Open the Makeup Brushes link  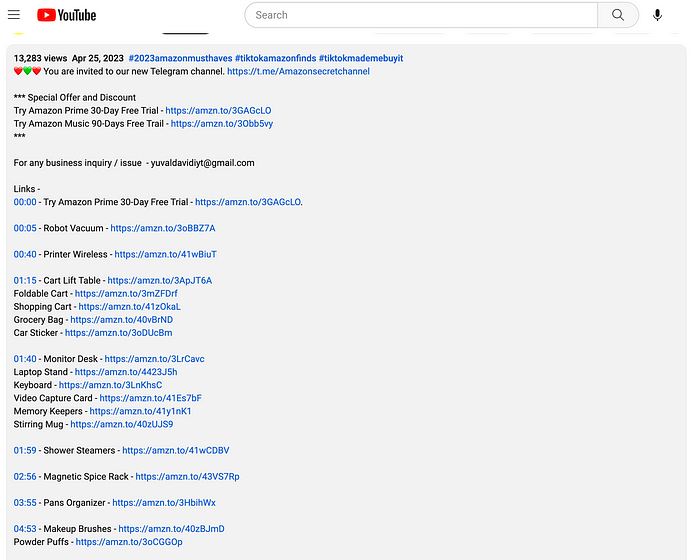click(x=171, y=529)
